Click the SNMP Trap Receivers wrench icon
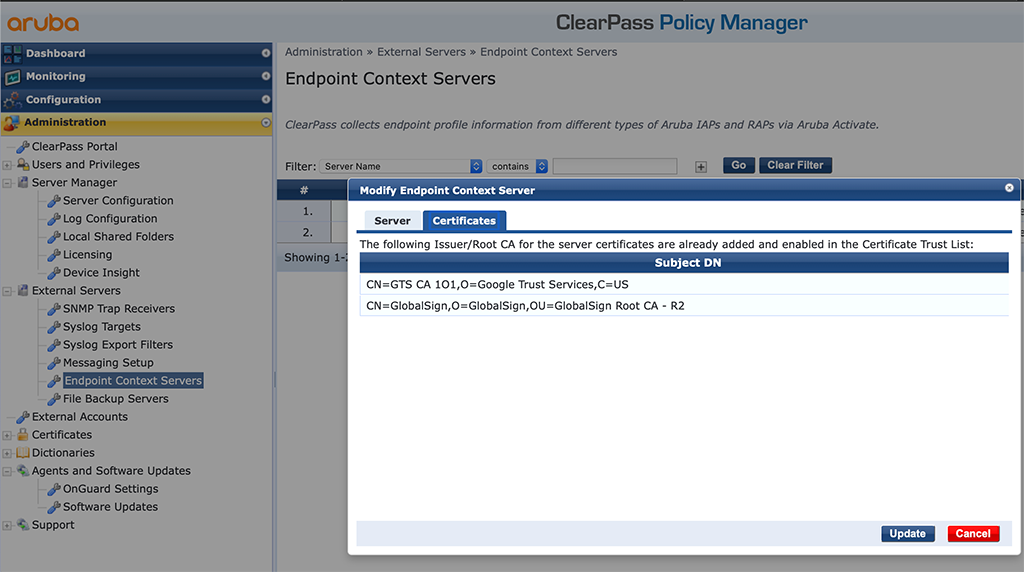The image size is (1024, 572). (x=54, y=309)
